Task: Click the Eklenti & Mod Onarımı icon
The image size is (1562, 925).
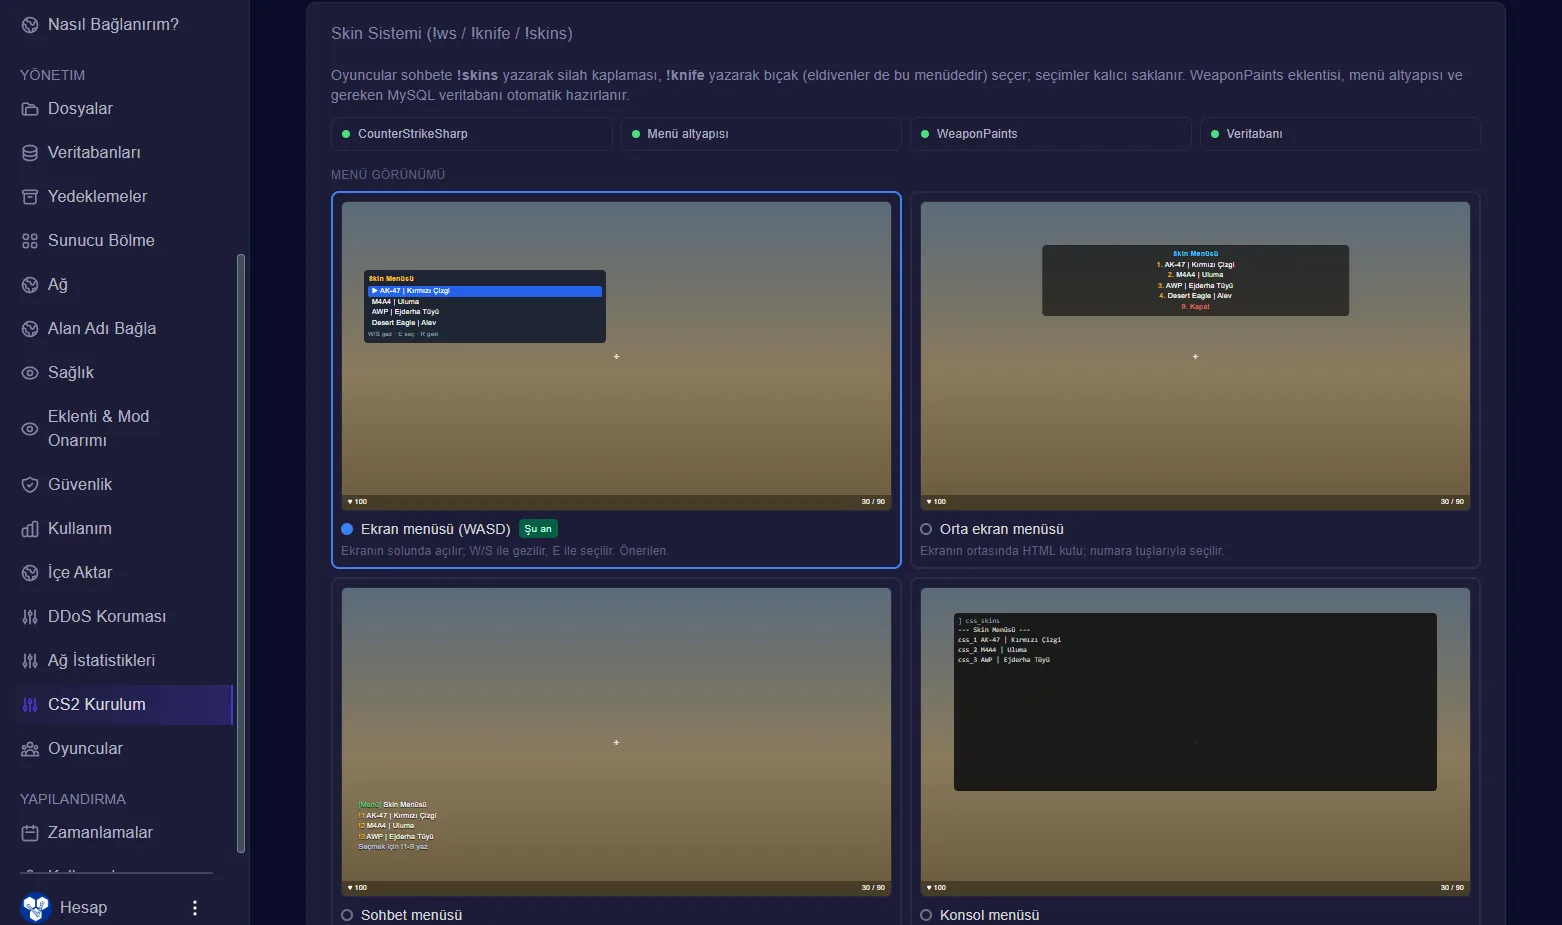Action: [30, 429]
